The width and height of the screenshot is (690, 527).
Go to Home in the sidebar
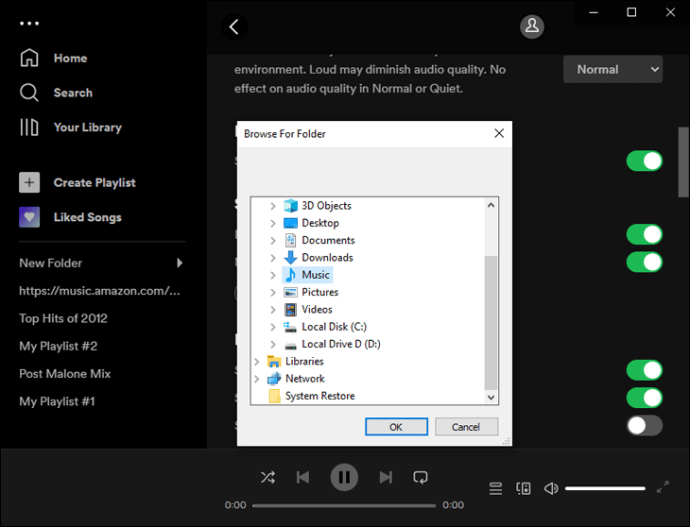tap(53, 58)
